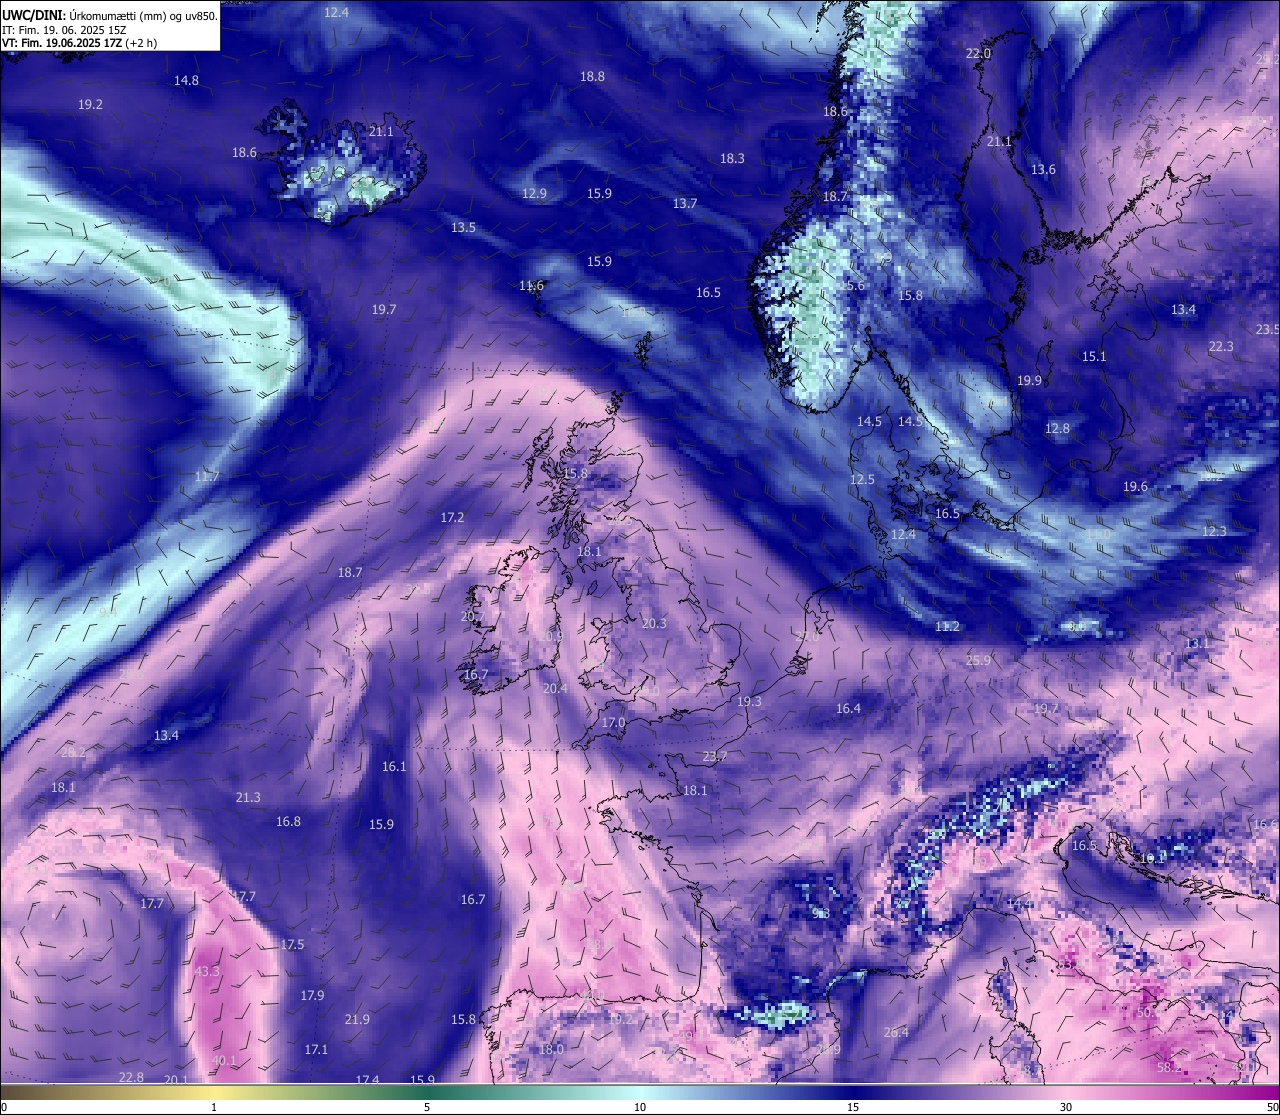
Task: Click the 11.2 value over northern Germany
Action: tap(947, 626)
